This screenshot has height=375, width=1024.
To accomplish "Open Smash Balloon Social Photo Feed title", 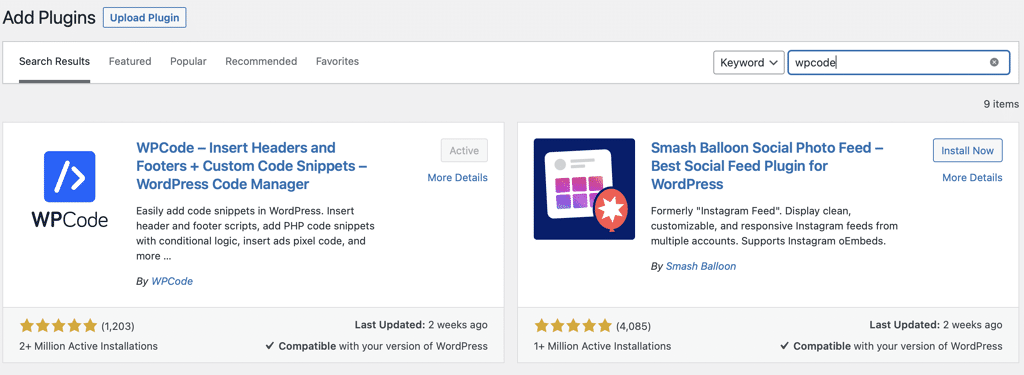I will pyautogui.click(x=767, y=166).
